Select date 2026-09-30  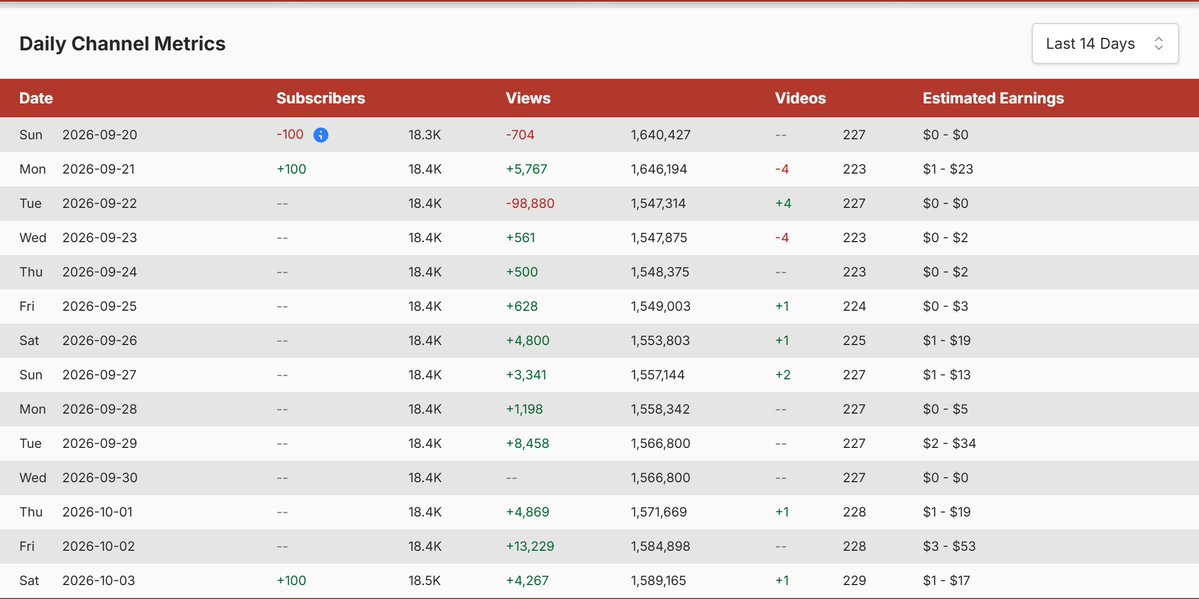[99, 477]
